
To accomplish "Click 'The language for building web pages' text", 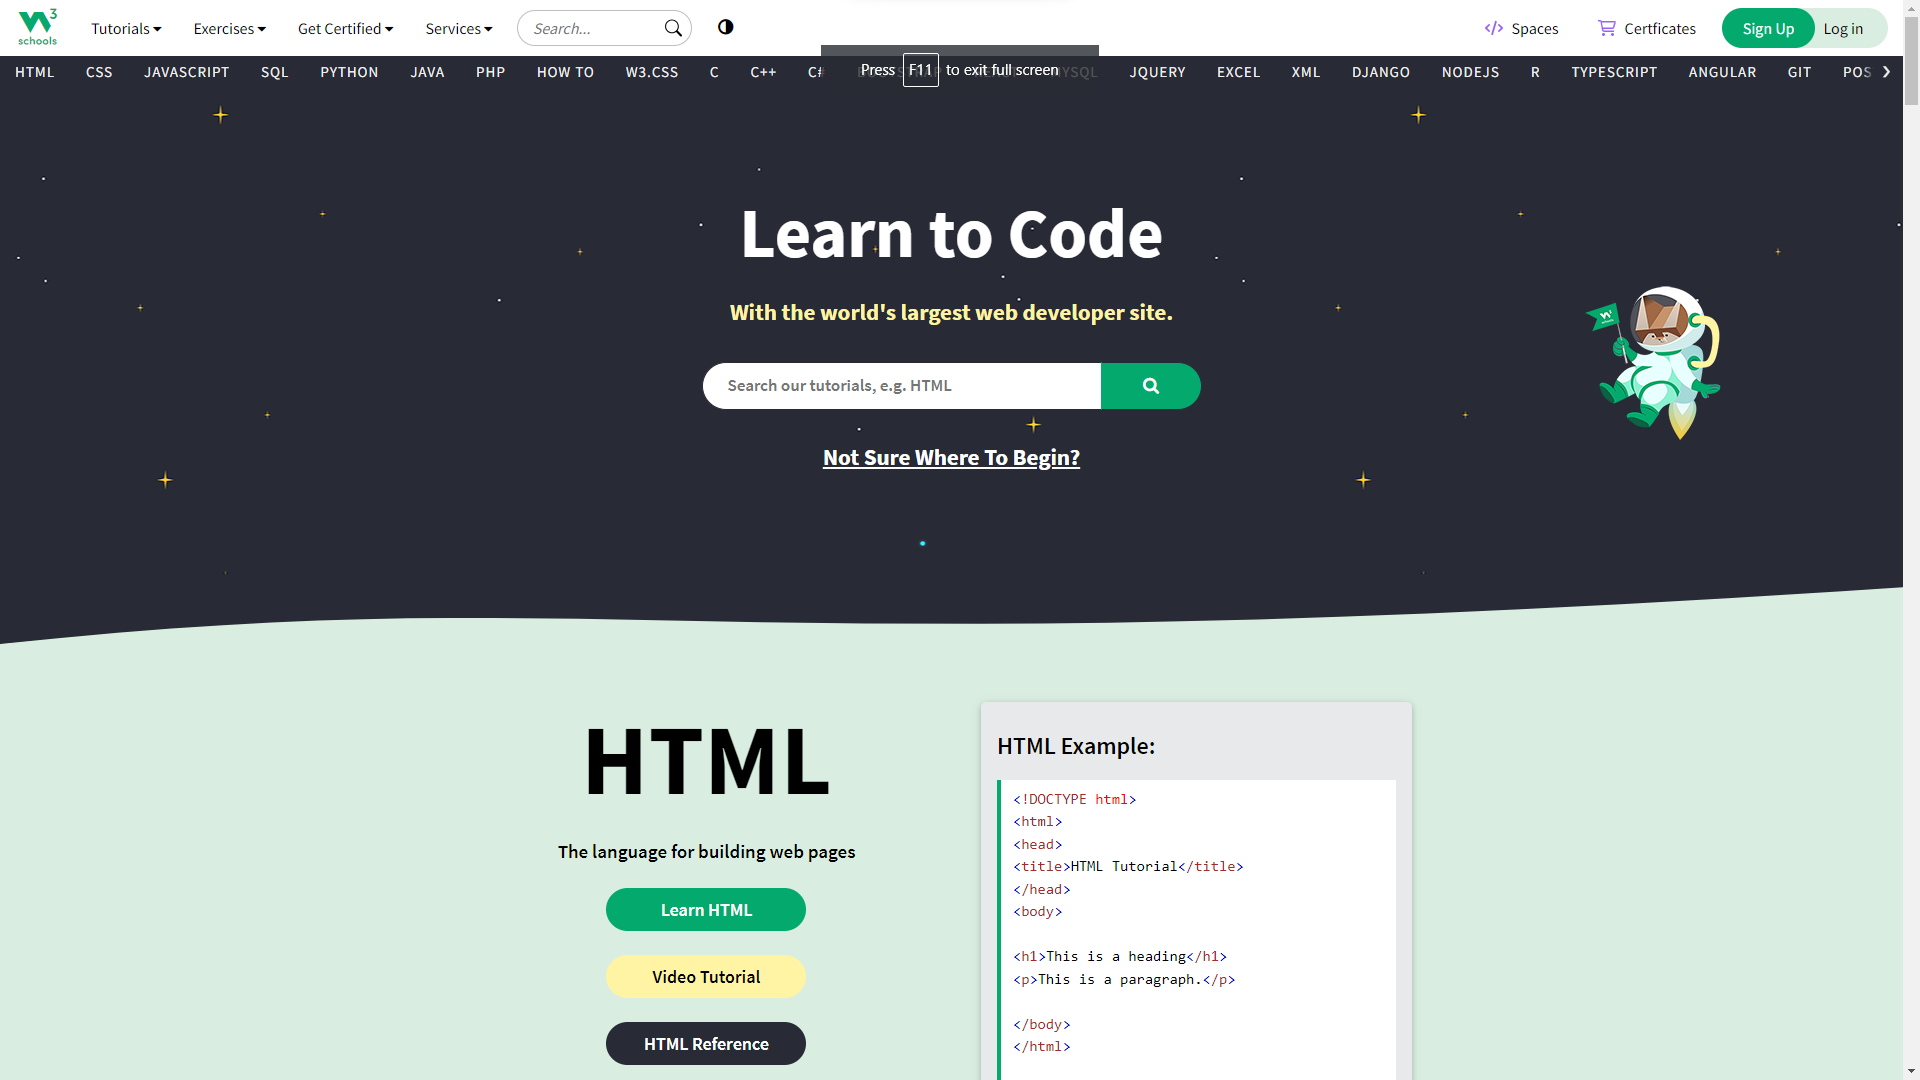I will pos(706,852).
